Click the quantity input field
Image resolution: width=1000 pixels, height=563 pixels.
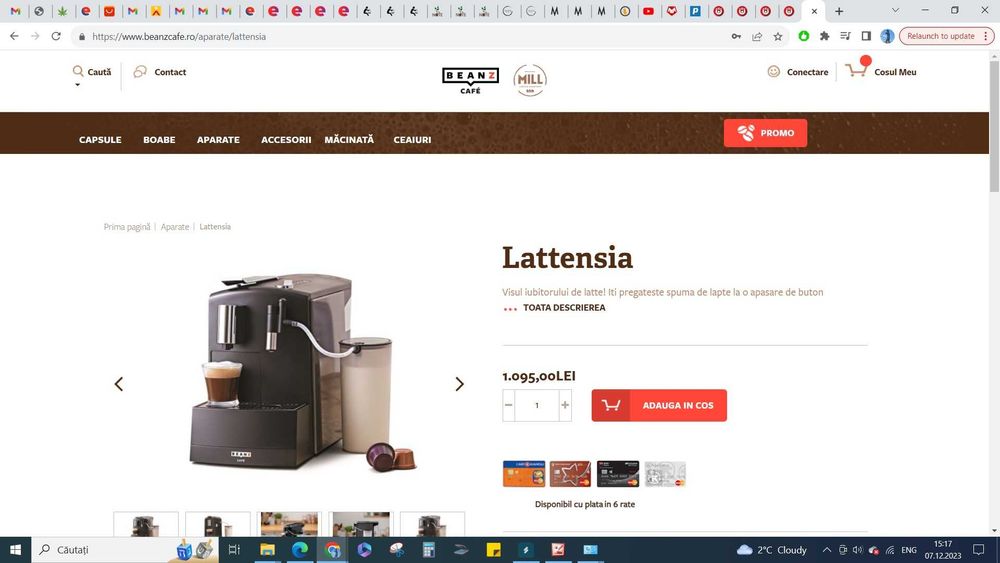point(537,405)
